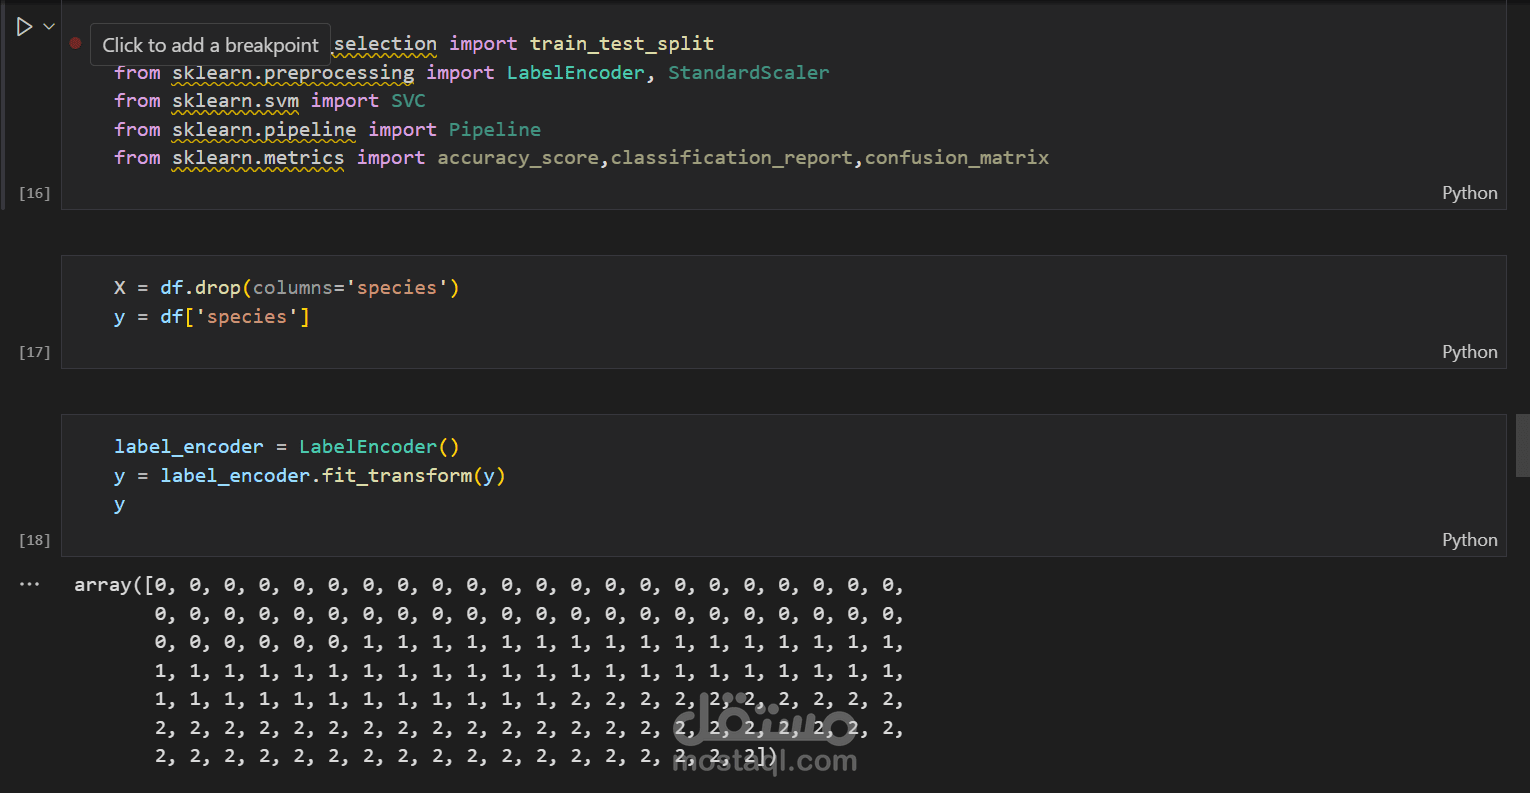This screenshot has height=793, width=1530.
Task: Click the lone 'y' on the cell's last line
Action: 119,505
